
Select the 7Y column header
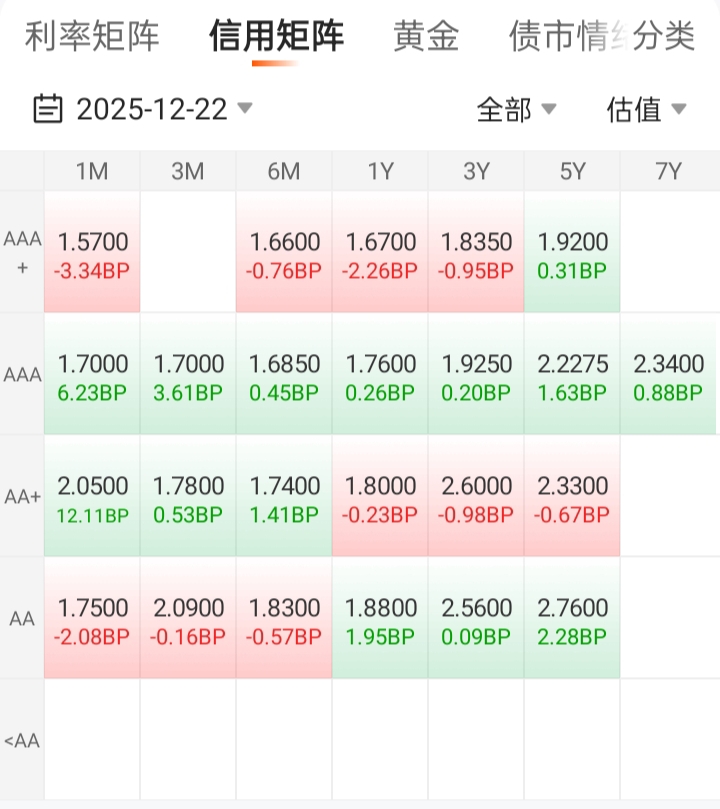coord(668,171)
